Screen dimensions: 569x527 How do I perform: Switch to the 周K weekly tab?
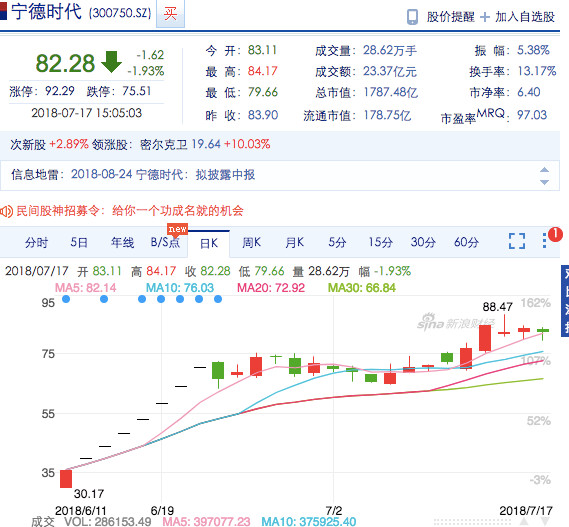(x=251, y=242)
